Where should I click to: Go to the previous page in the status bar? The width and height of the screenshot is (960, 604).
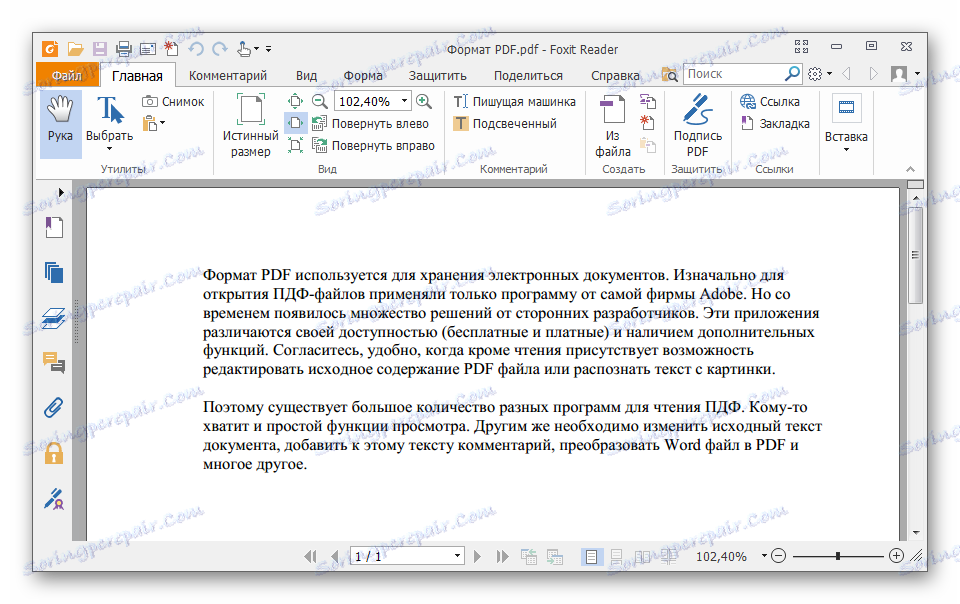(334, 556)
